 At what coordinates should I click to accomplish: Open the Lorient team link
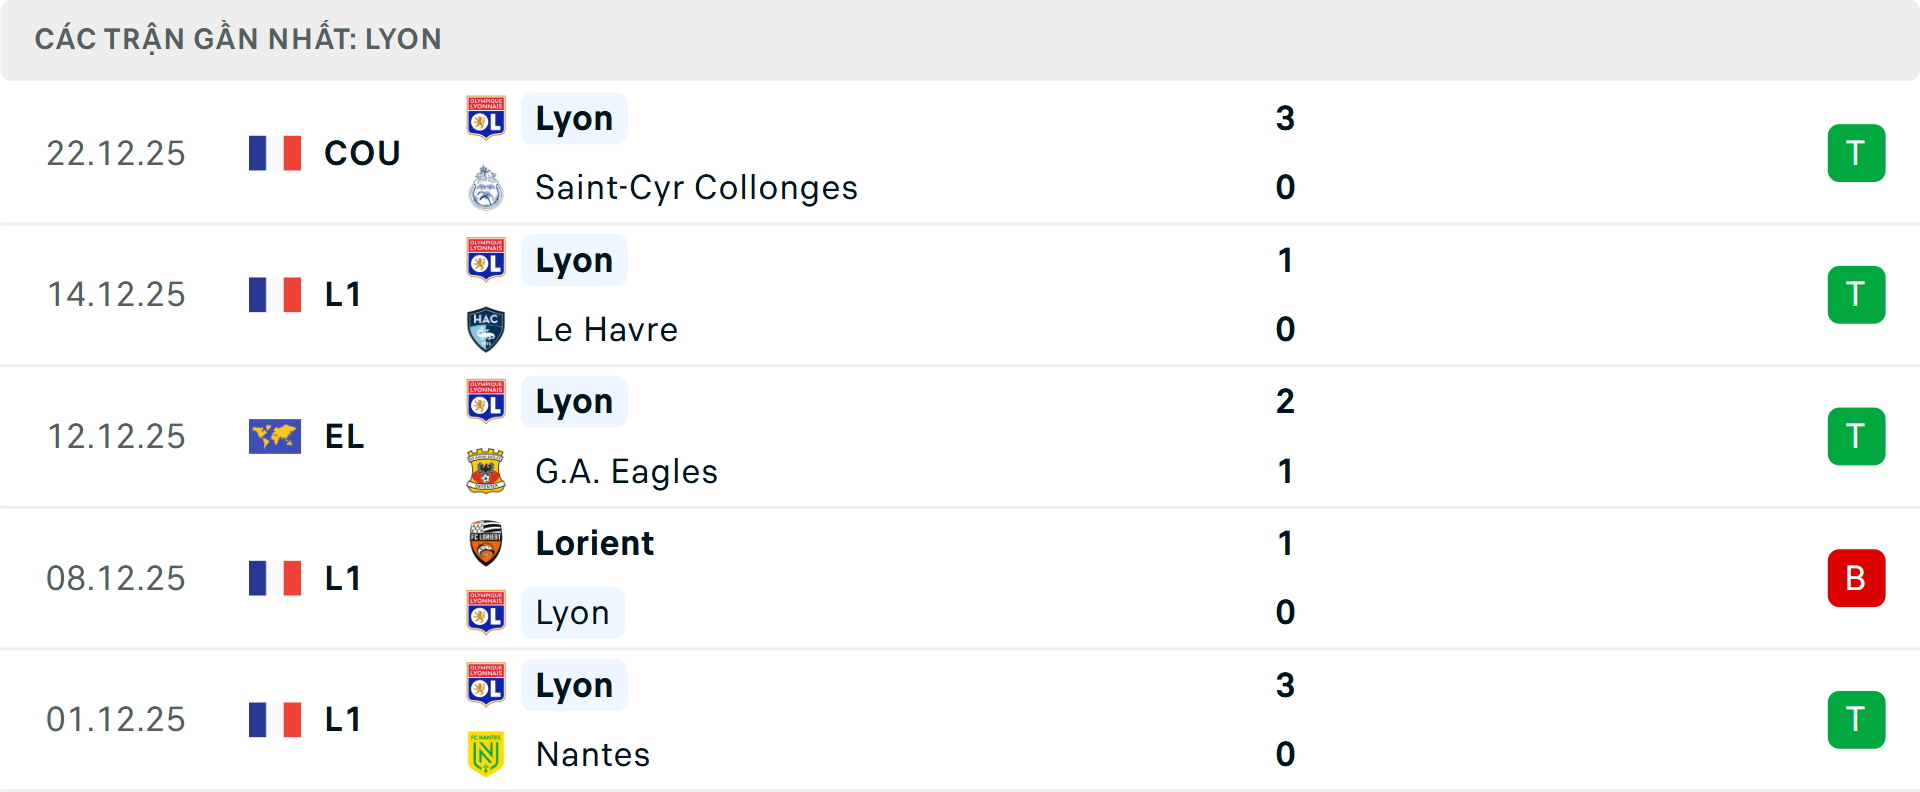click(x=594, y=543)
